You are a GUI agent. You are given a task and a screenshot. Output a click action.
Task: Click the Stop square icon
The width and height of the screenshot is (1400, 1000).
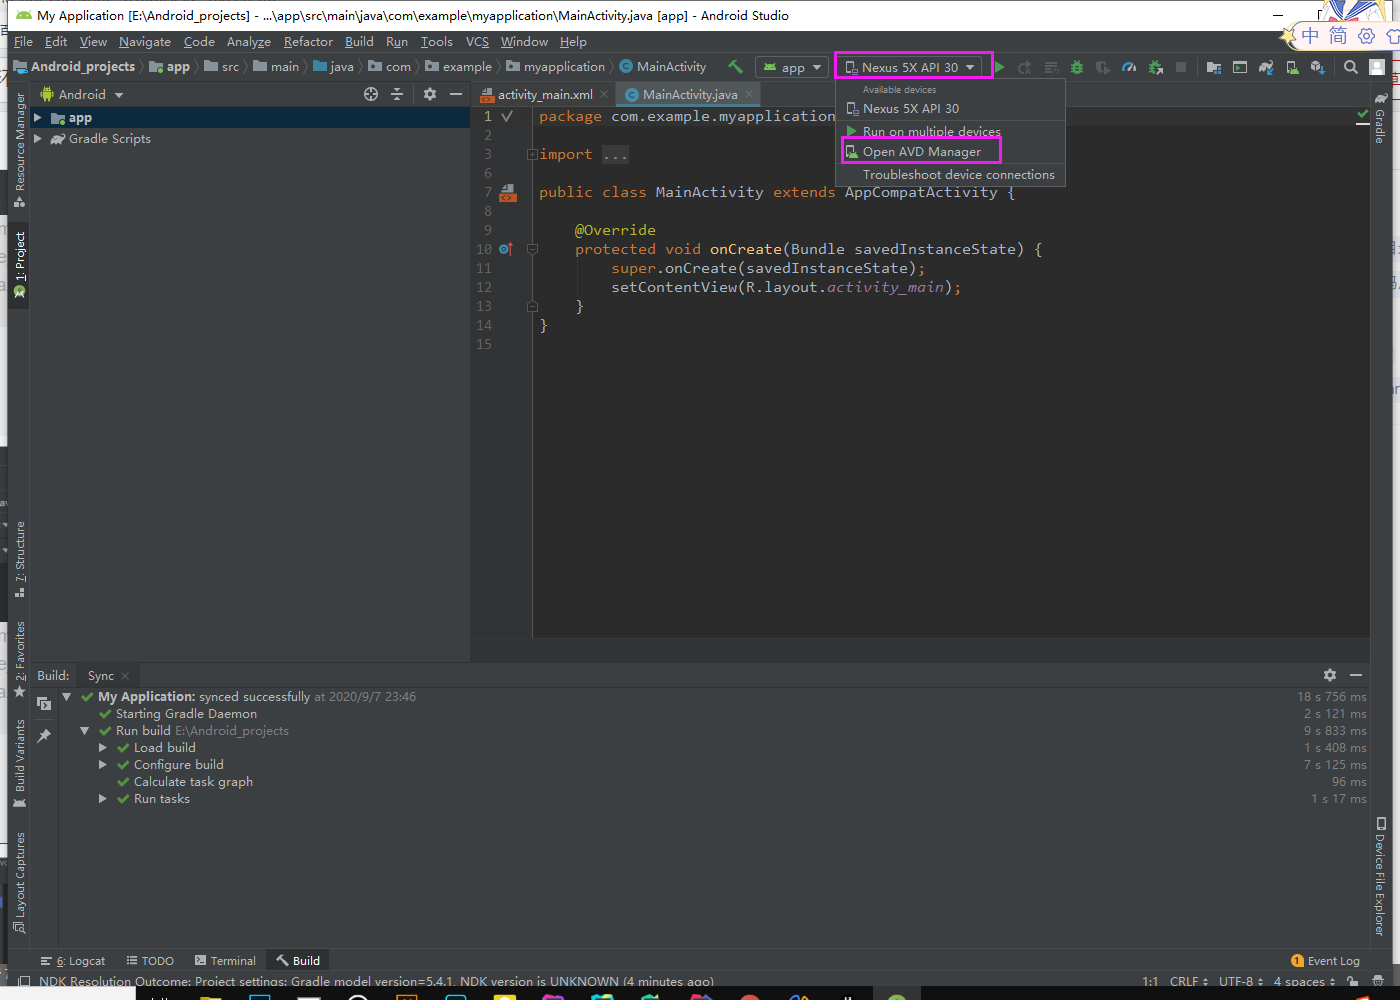(x=1181, y=67)
